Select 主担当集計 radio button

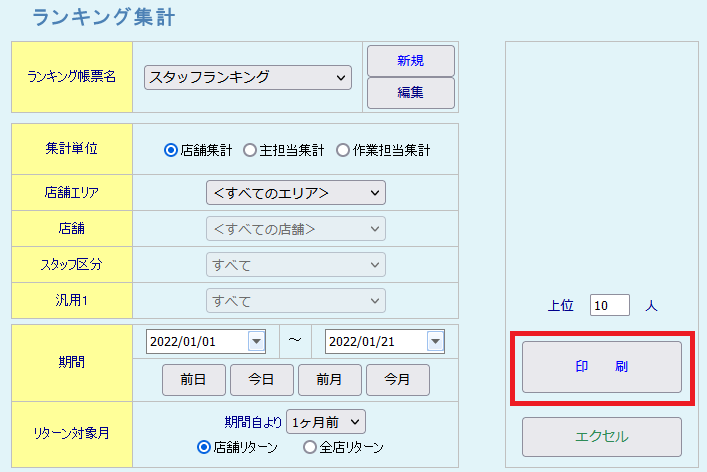(250, 150)
